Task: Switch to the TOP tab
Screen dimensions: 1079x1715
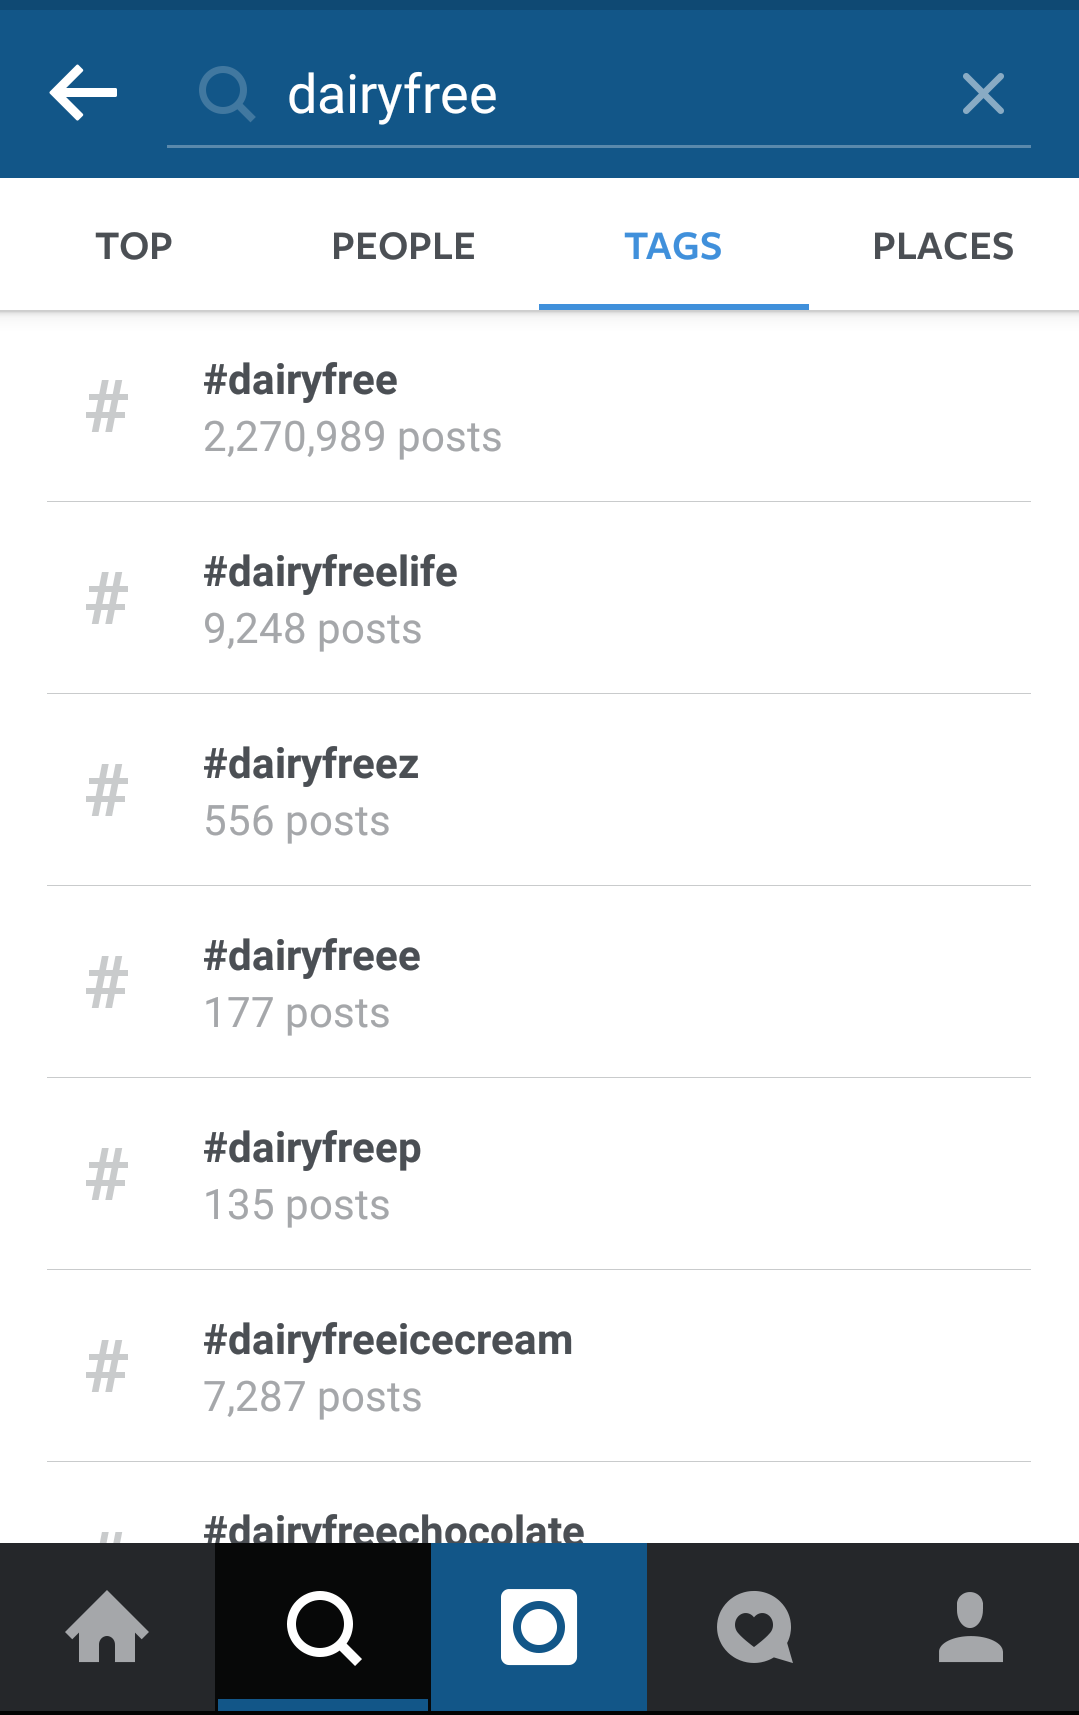Action: point(134,246)
